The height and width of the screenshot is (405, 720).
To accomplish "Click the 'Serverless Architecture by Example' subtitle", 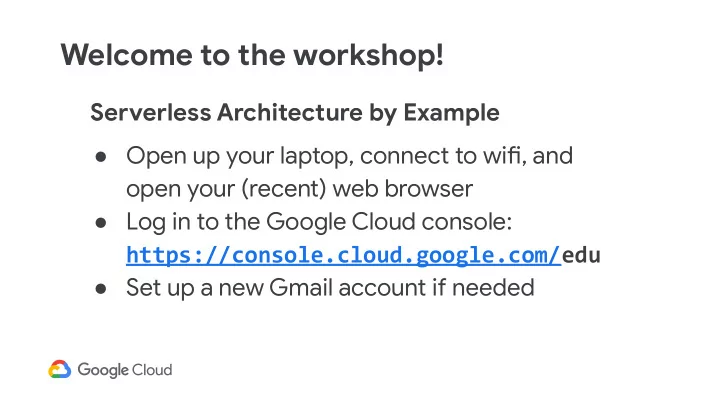I will click(x=295, y=113).
